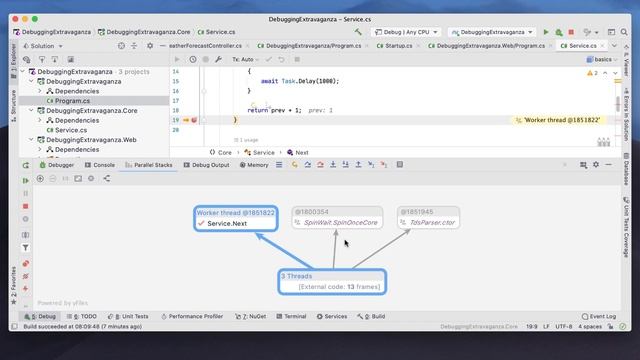The width and height of the screenshot is (640, 360).
Task: Hide the debug tool window with the minus icon
Action: 609,164
